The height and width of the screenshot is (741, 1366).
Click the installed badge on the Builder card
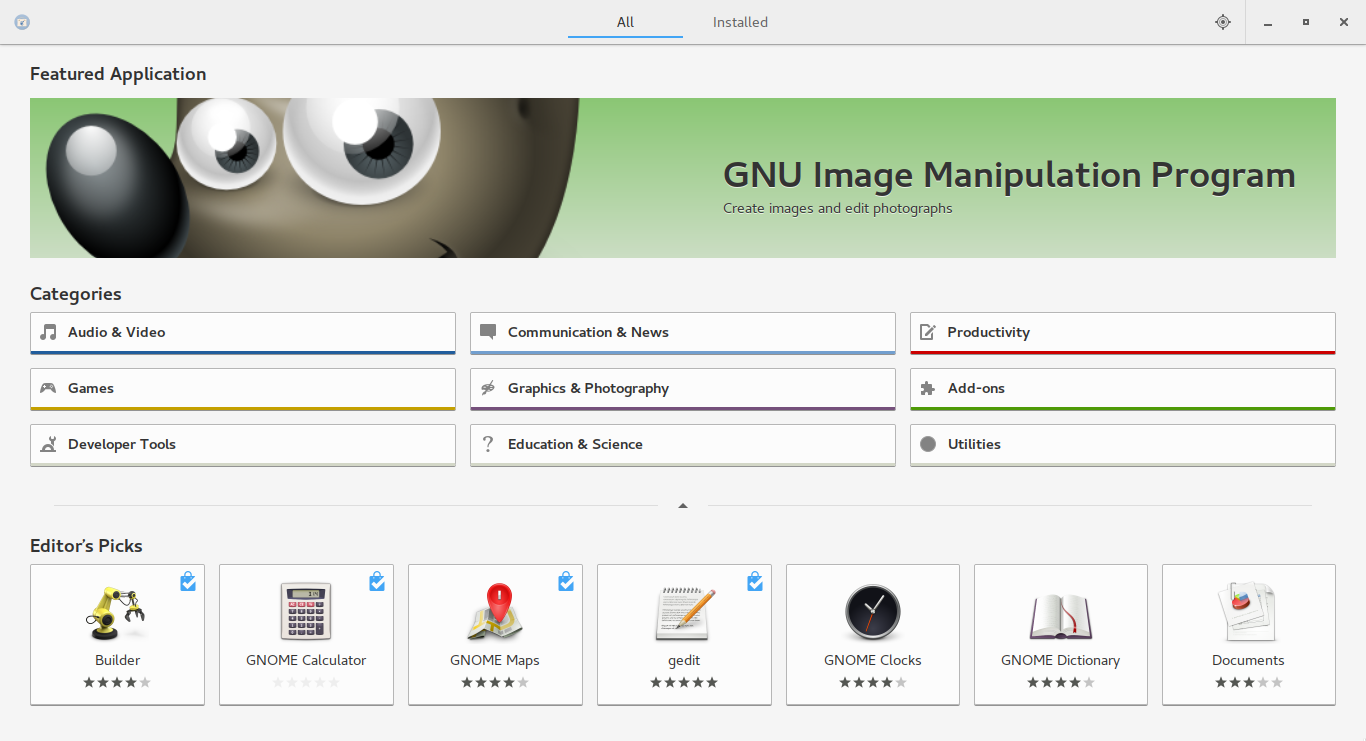[188, 581]
